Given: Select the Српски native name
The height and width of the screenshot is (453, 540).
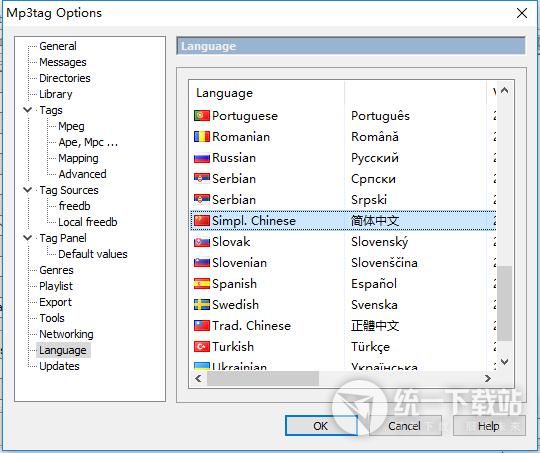Looking at the screenshot, I should [x=373, y=179].
